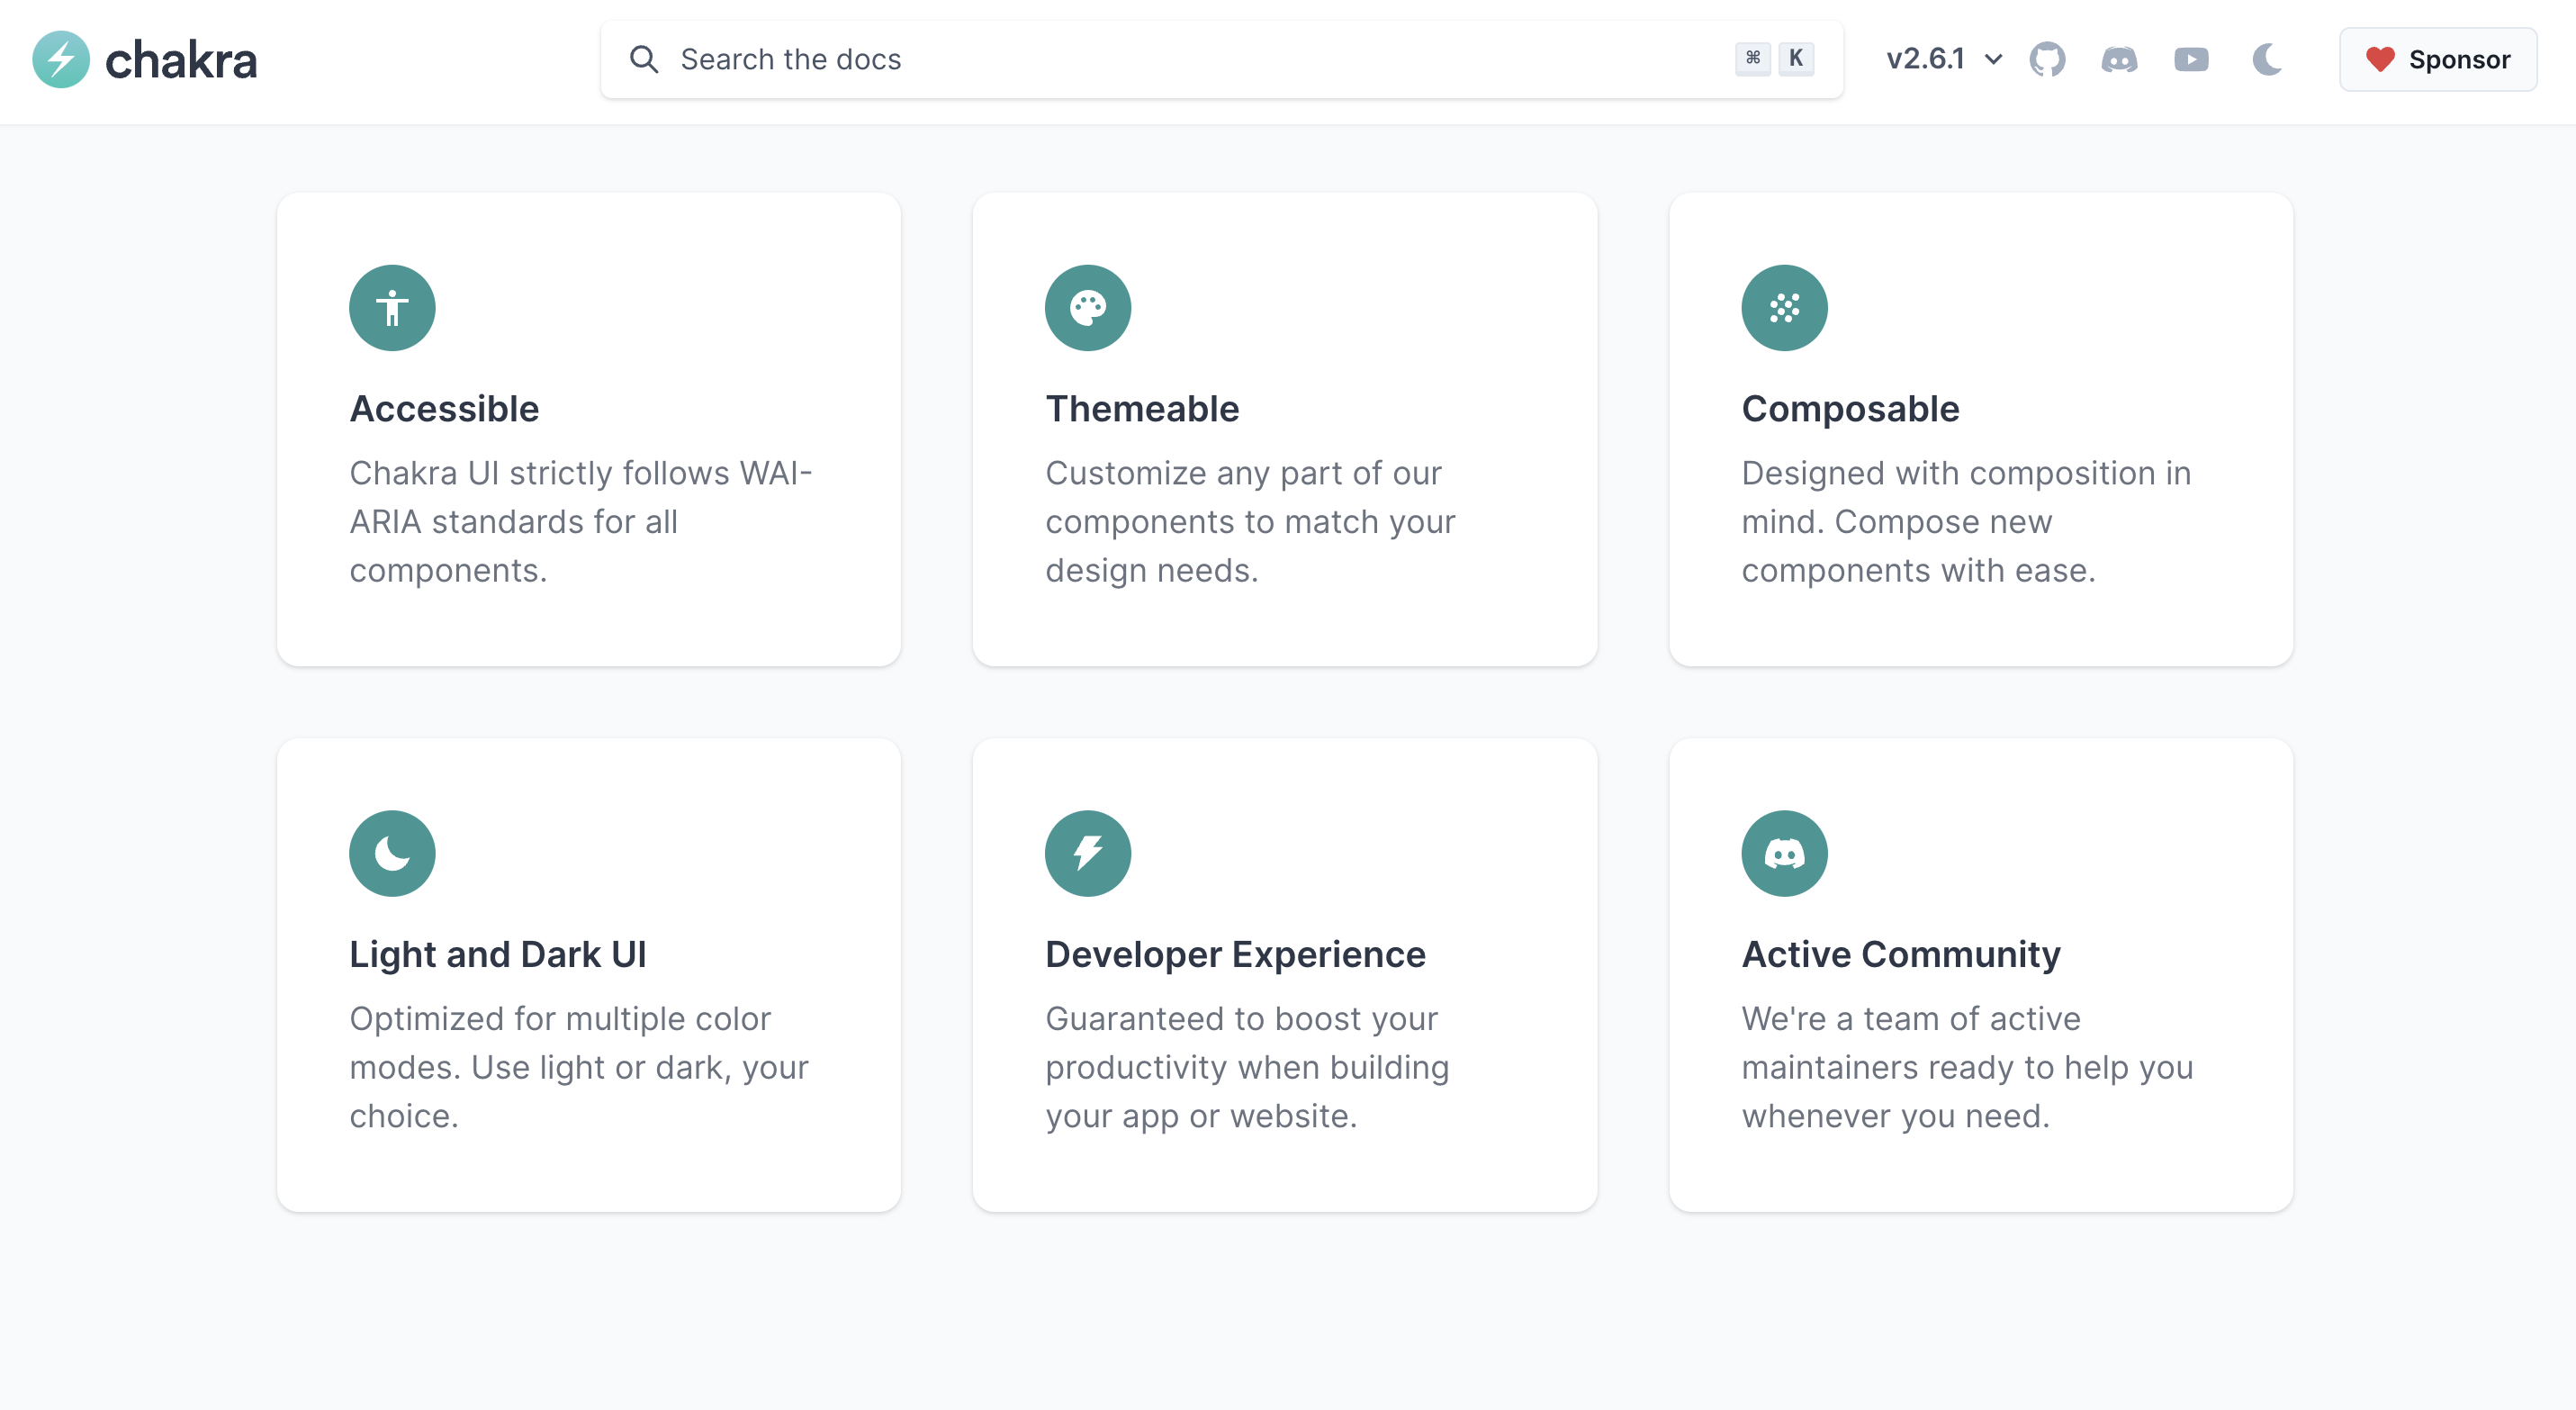The height and width of the screenshot is (1410, 2576).
Task: Click the search magnifier icon
Action: (x=644, y=59)
